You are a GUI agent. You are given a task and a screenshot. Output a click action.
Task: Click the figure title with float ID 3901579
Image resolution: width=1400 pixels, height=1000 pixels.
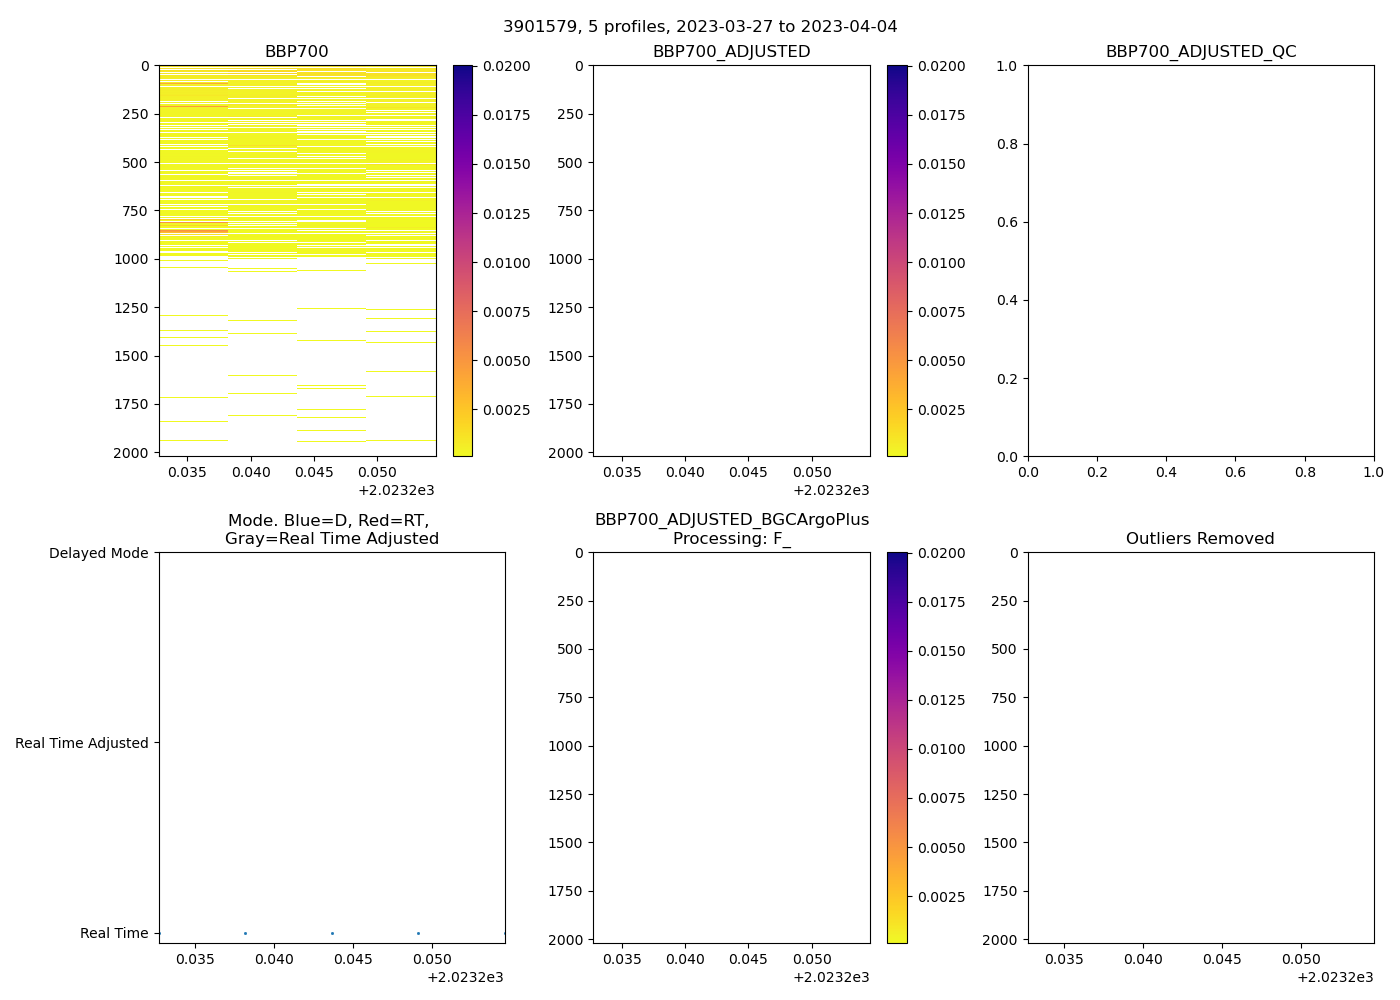[700, 27]
